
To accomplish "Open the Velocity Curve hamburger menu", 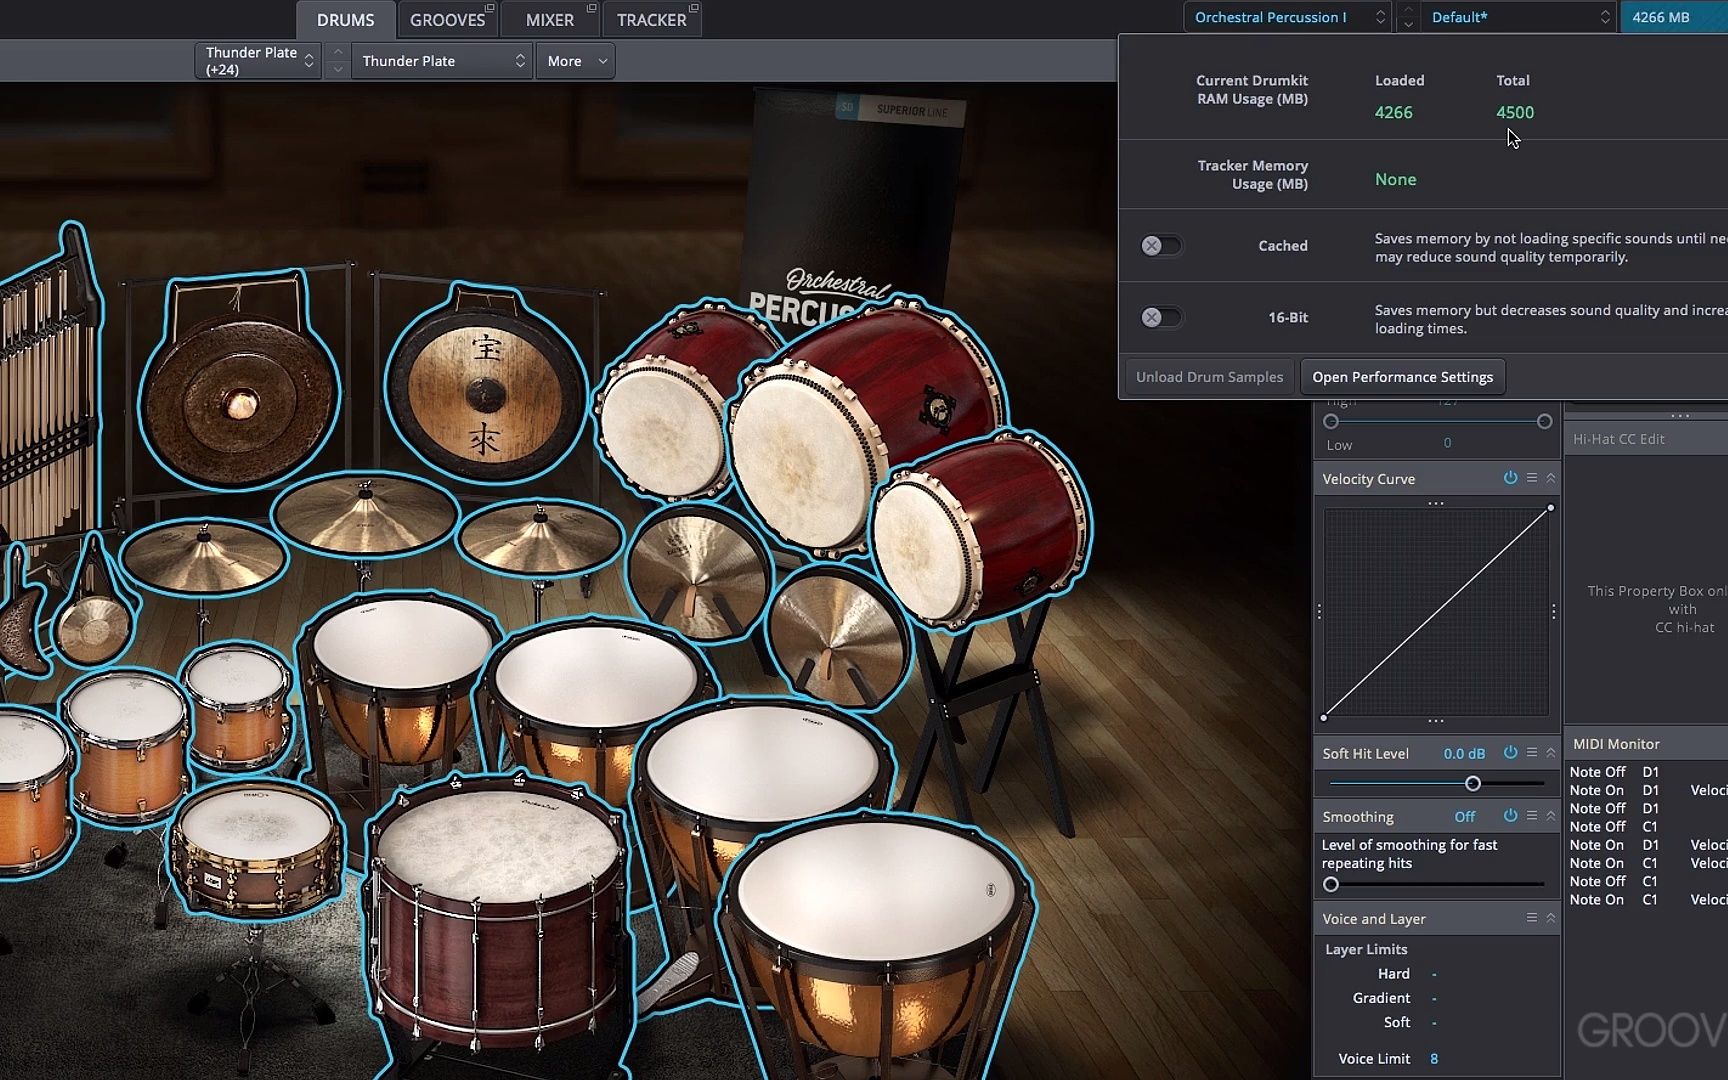I will [1531, 478].
